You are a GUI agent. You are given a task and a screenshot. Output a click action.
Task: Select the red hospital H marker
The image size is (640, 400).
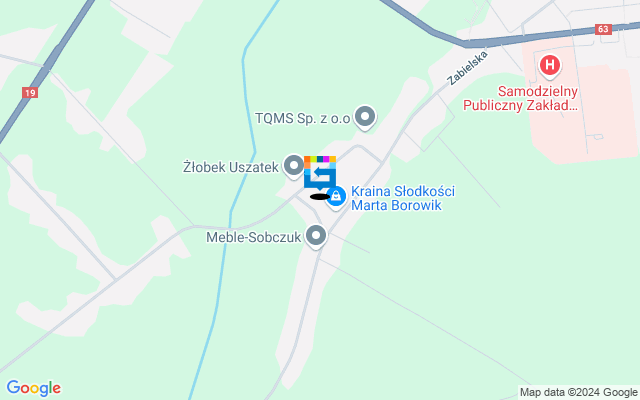coord(549,66)
